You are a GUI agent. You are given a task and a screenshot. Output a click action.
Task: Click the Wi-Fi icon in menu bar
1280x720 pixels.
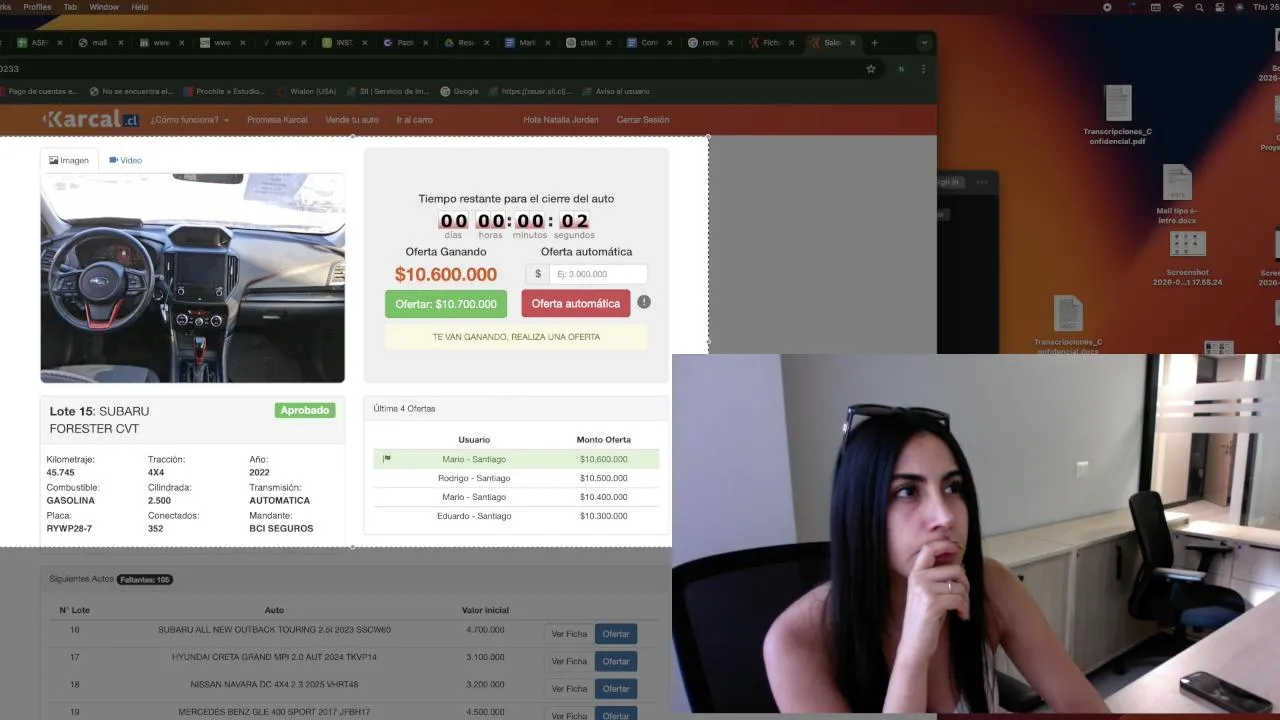(x=1178, y=7)
